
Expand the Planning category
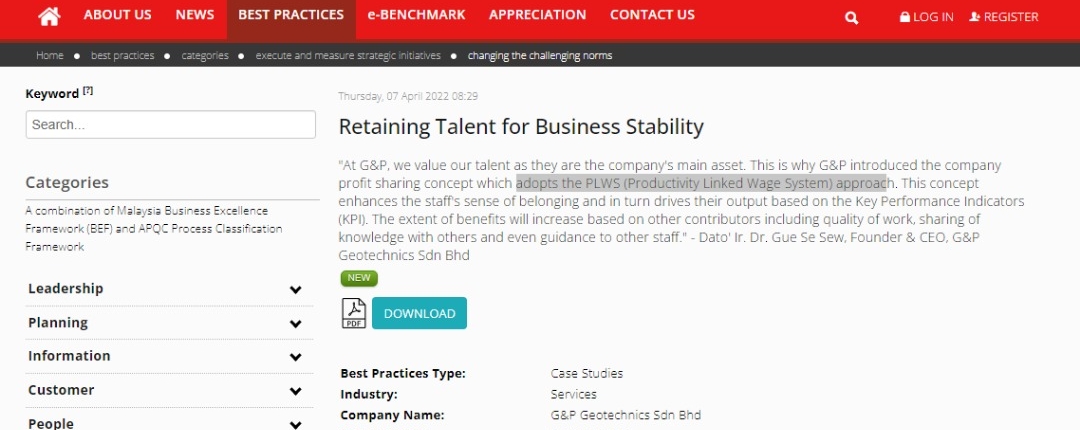click(295, 324)
